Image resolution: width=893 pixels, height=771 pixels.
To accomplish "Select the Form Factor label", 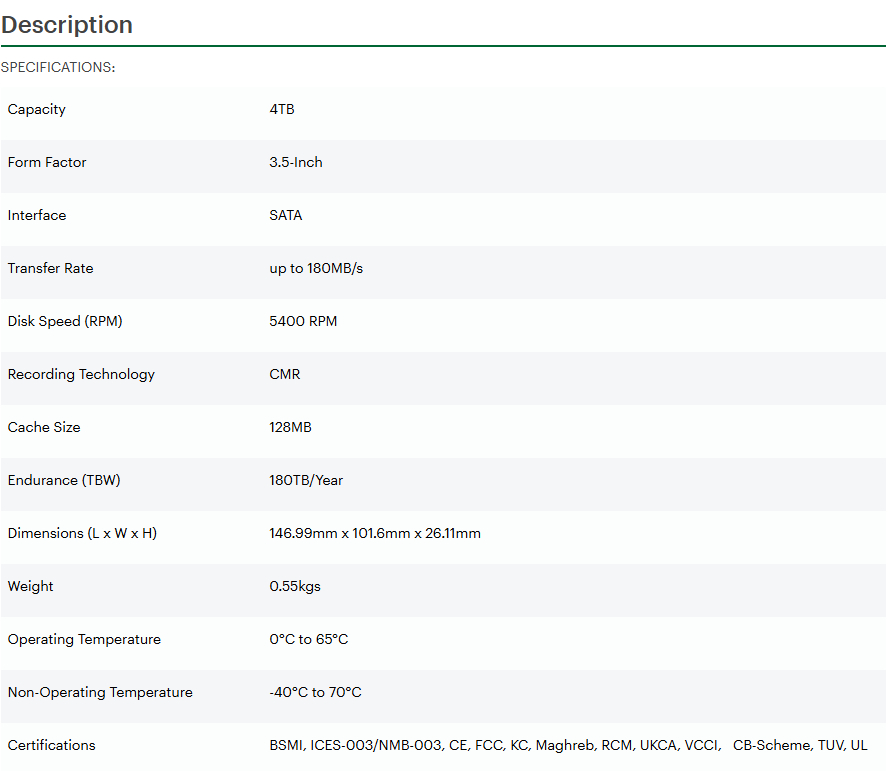I will coord(47,163).
